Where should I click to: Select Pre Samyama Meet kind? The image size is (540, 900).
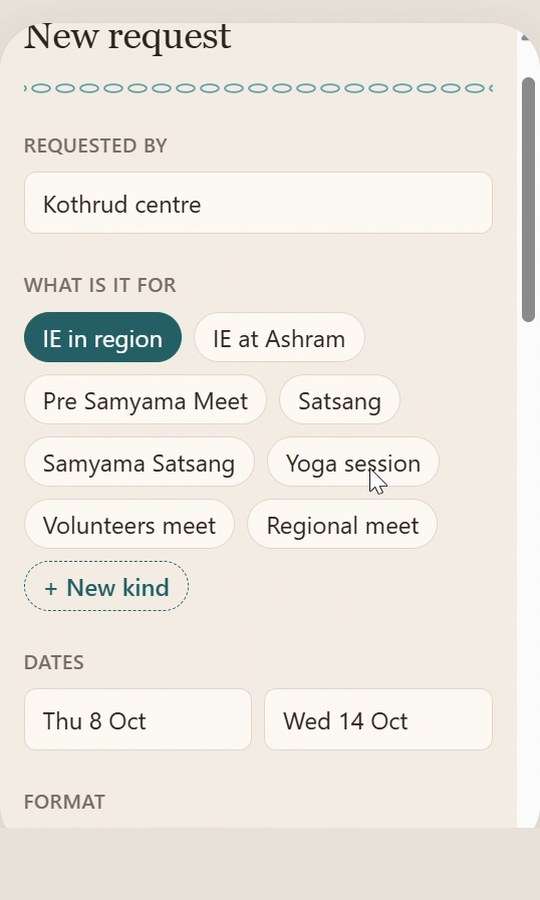click(145, 399)
